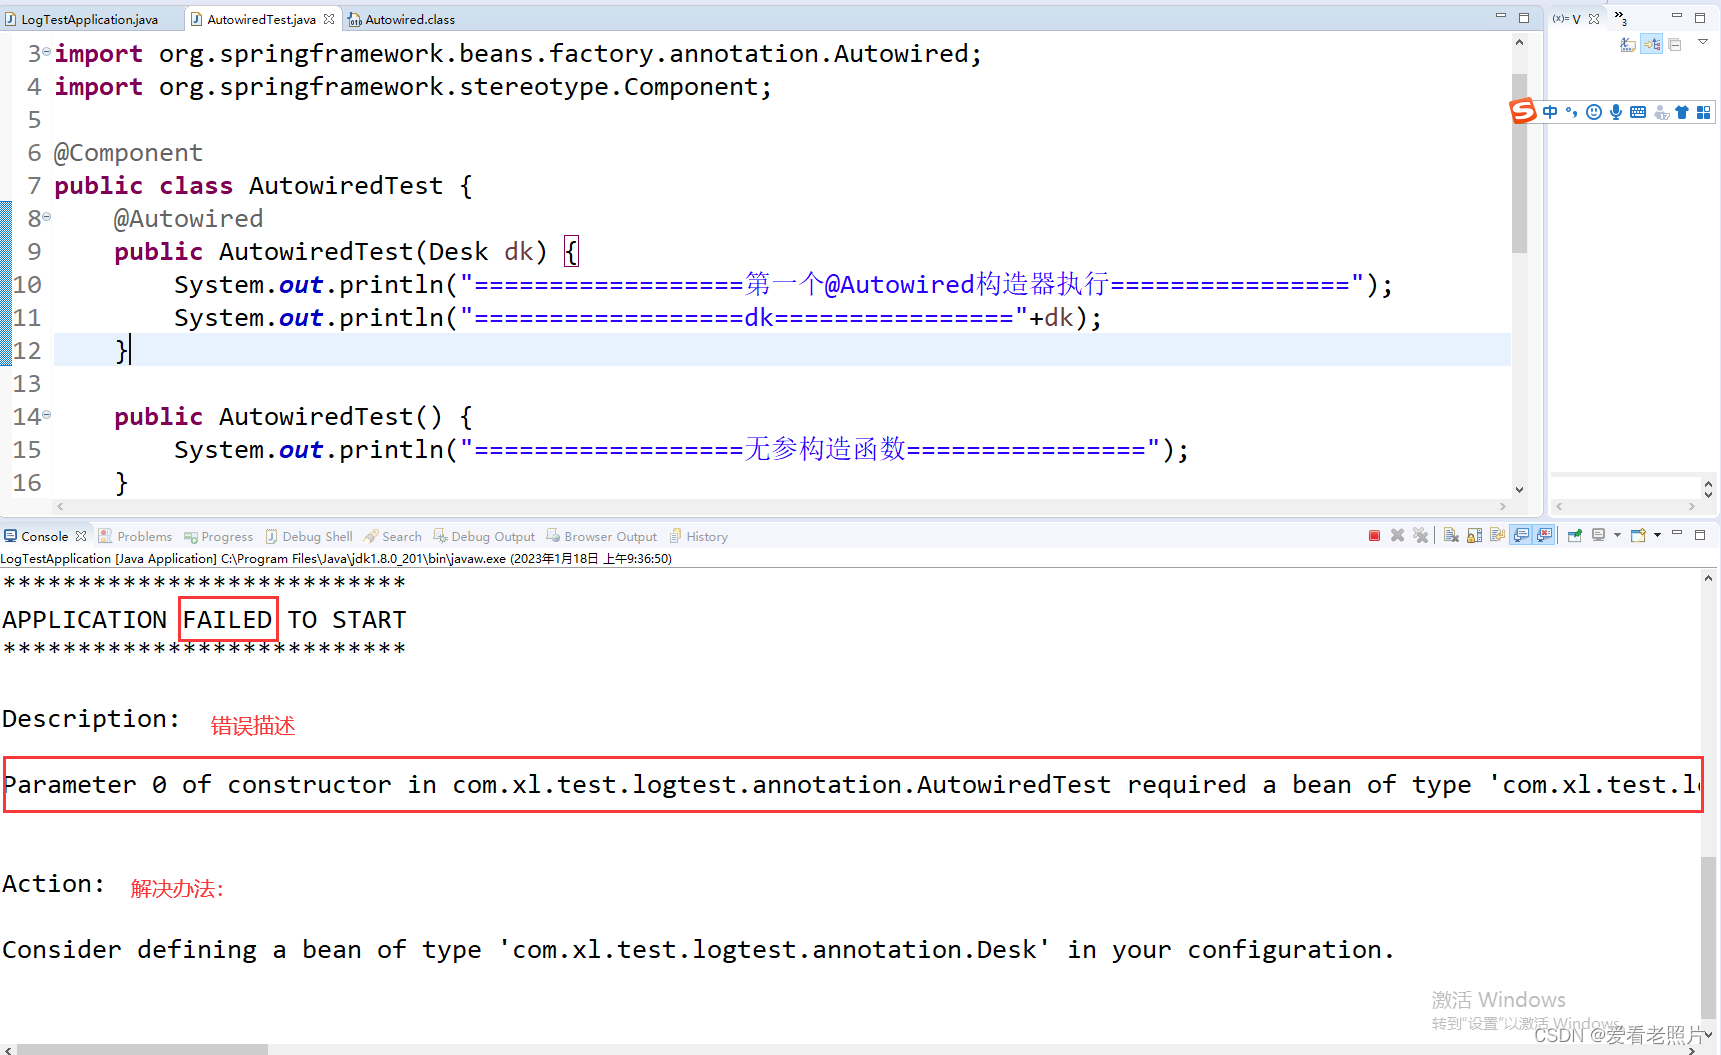
Task: Minimize the Variables panel
Action: (x=1677, y=17)
